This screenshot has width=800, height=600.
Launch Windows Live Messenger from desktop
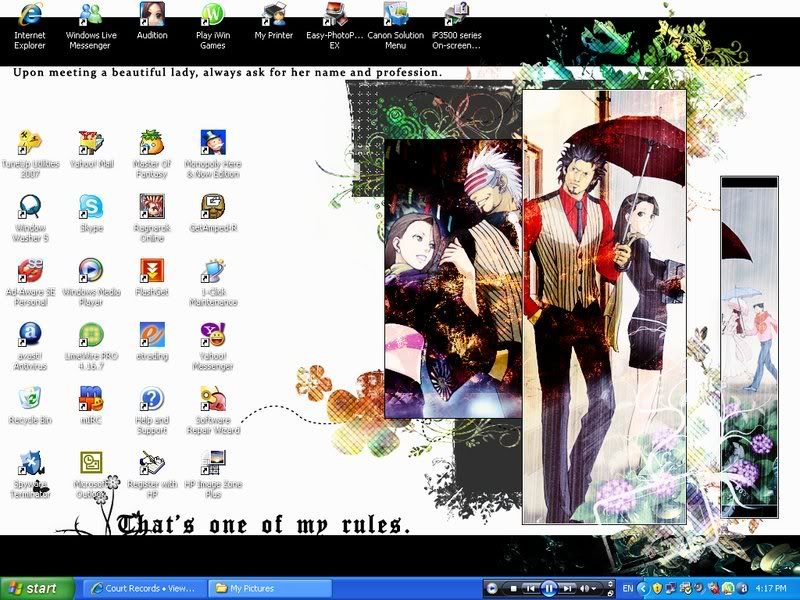[x=91, y=26]
